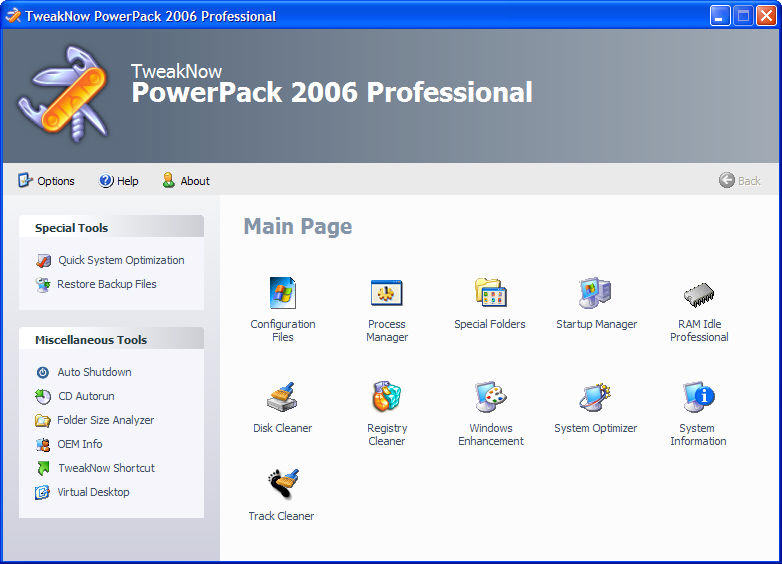Open the RAM Idle Professional chip icon
782x564 pixels.
(699, 295)
